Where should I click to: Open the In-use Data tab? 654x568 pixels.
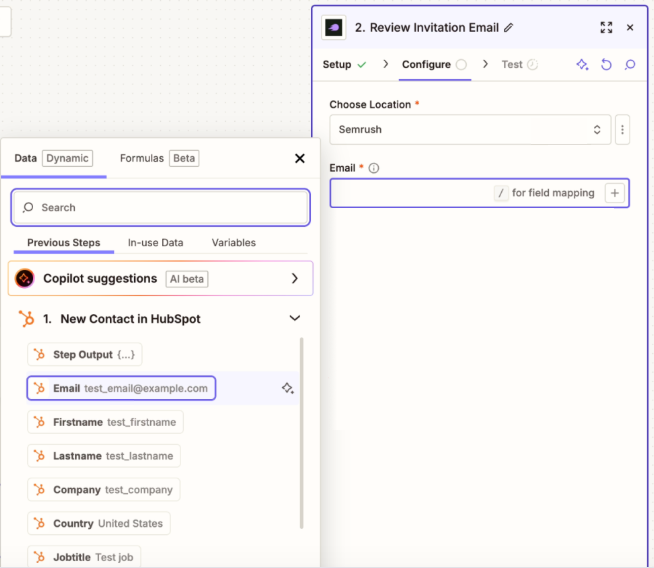[155, 243]
